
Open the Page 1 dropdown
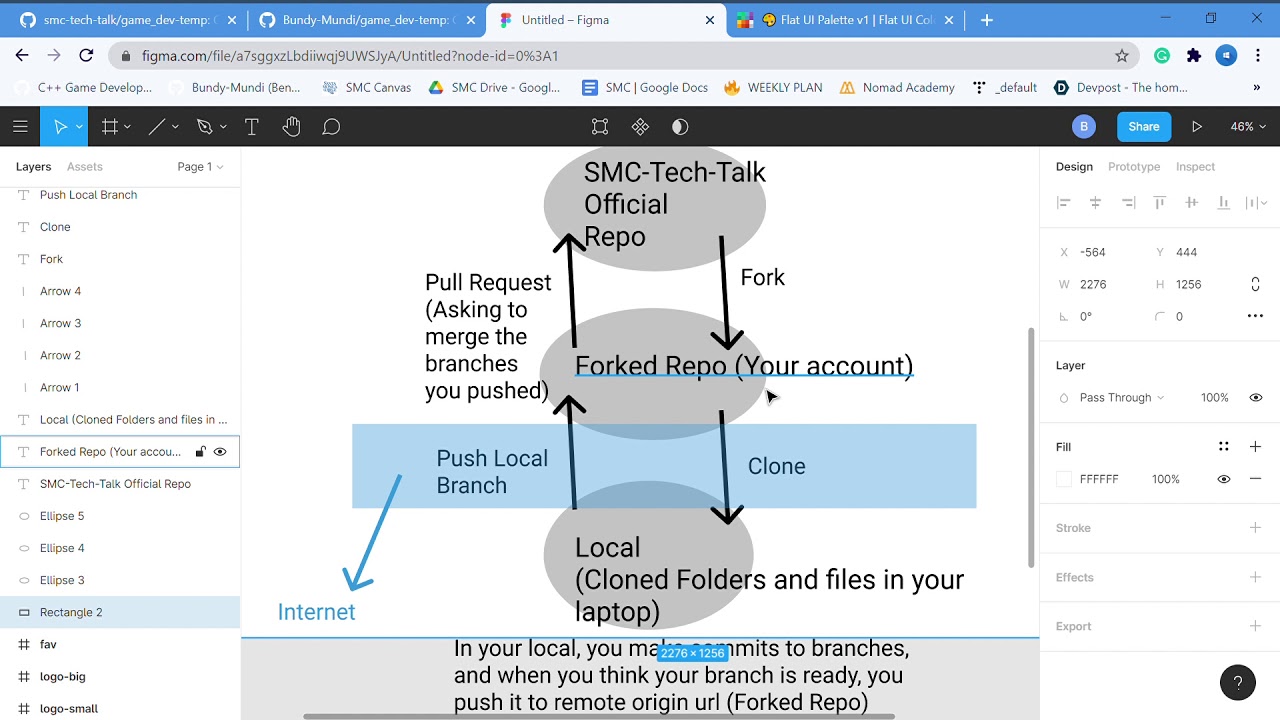coord(200,167)
